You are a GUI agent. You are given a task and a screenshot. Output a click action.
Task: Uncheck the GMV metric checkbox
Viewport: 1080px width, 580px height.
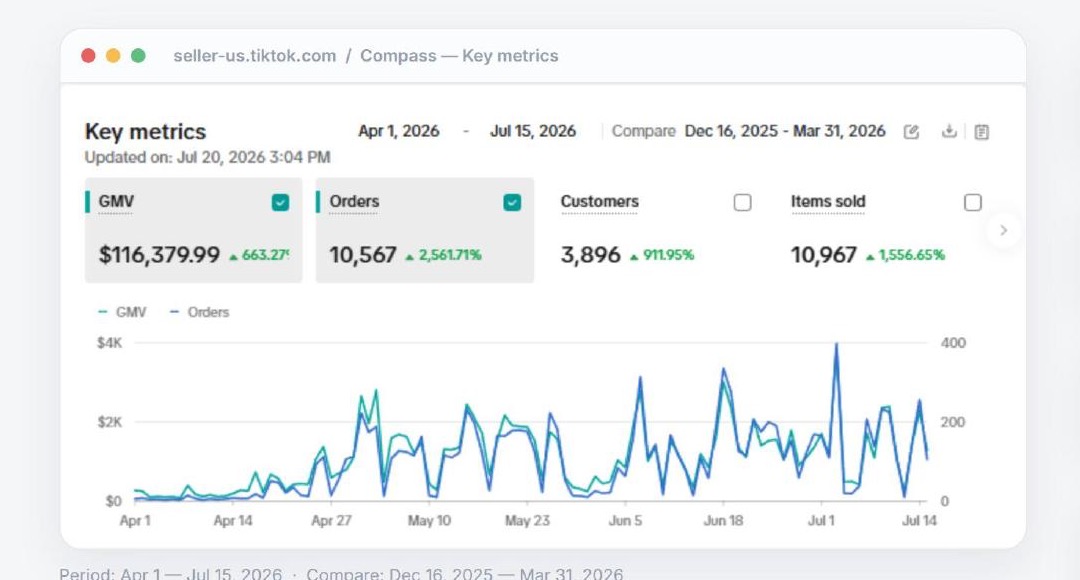(x=280, y=203)
